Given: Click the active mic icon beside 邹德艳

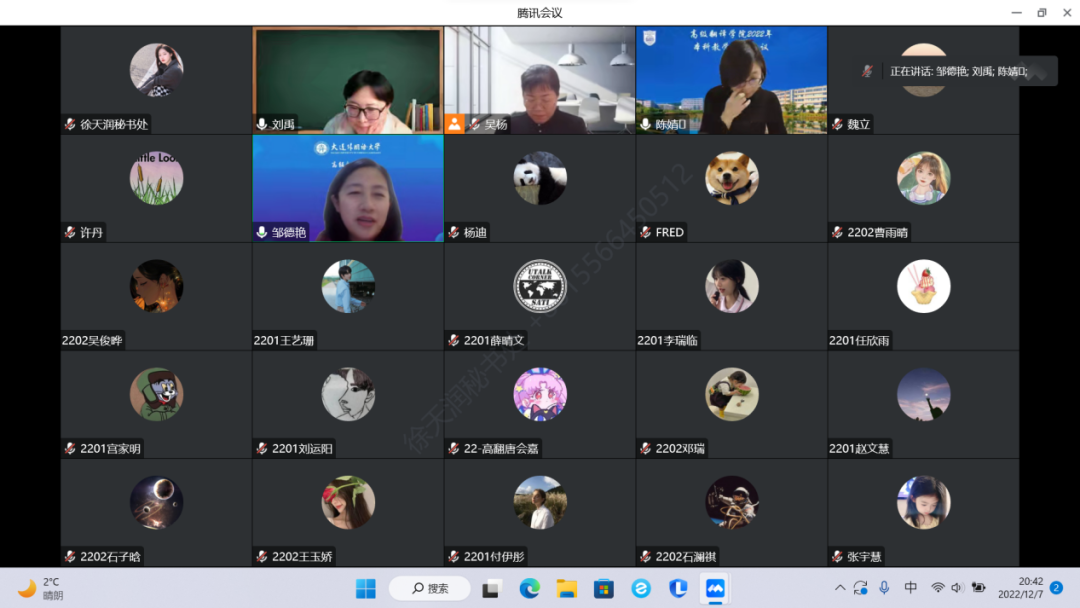Looking at the screenshot, I should click(x=262, y=232).
